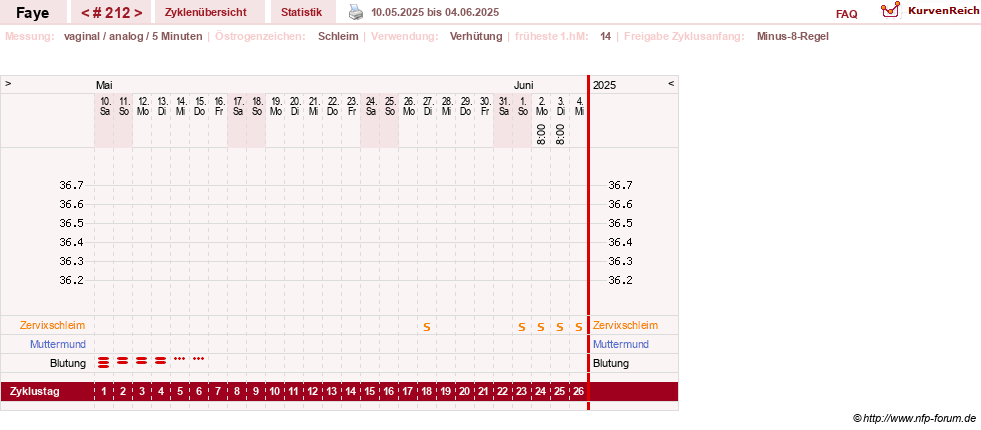Click the right Blutung label

611,363
